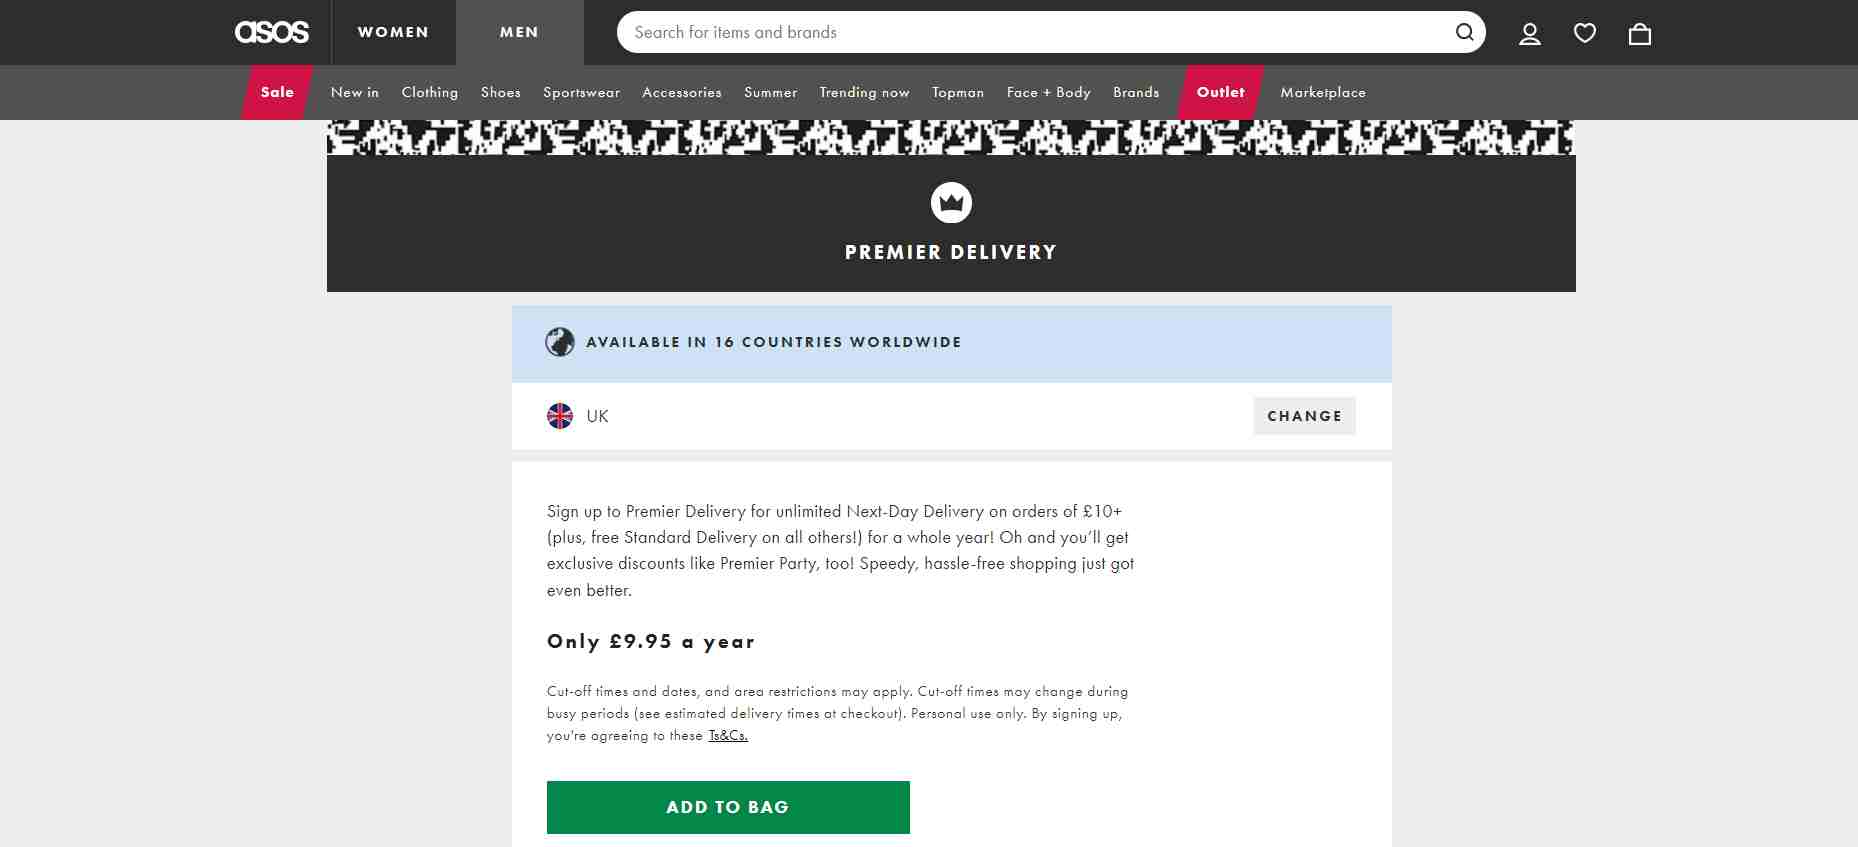Open the Outlet section
Viewport: 1858px width, 847px height.
[x=1220, y=92]
